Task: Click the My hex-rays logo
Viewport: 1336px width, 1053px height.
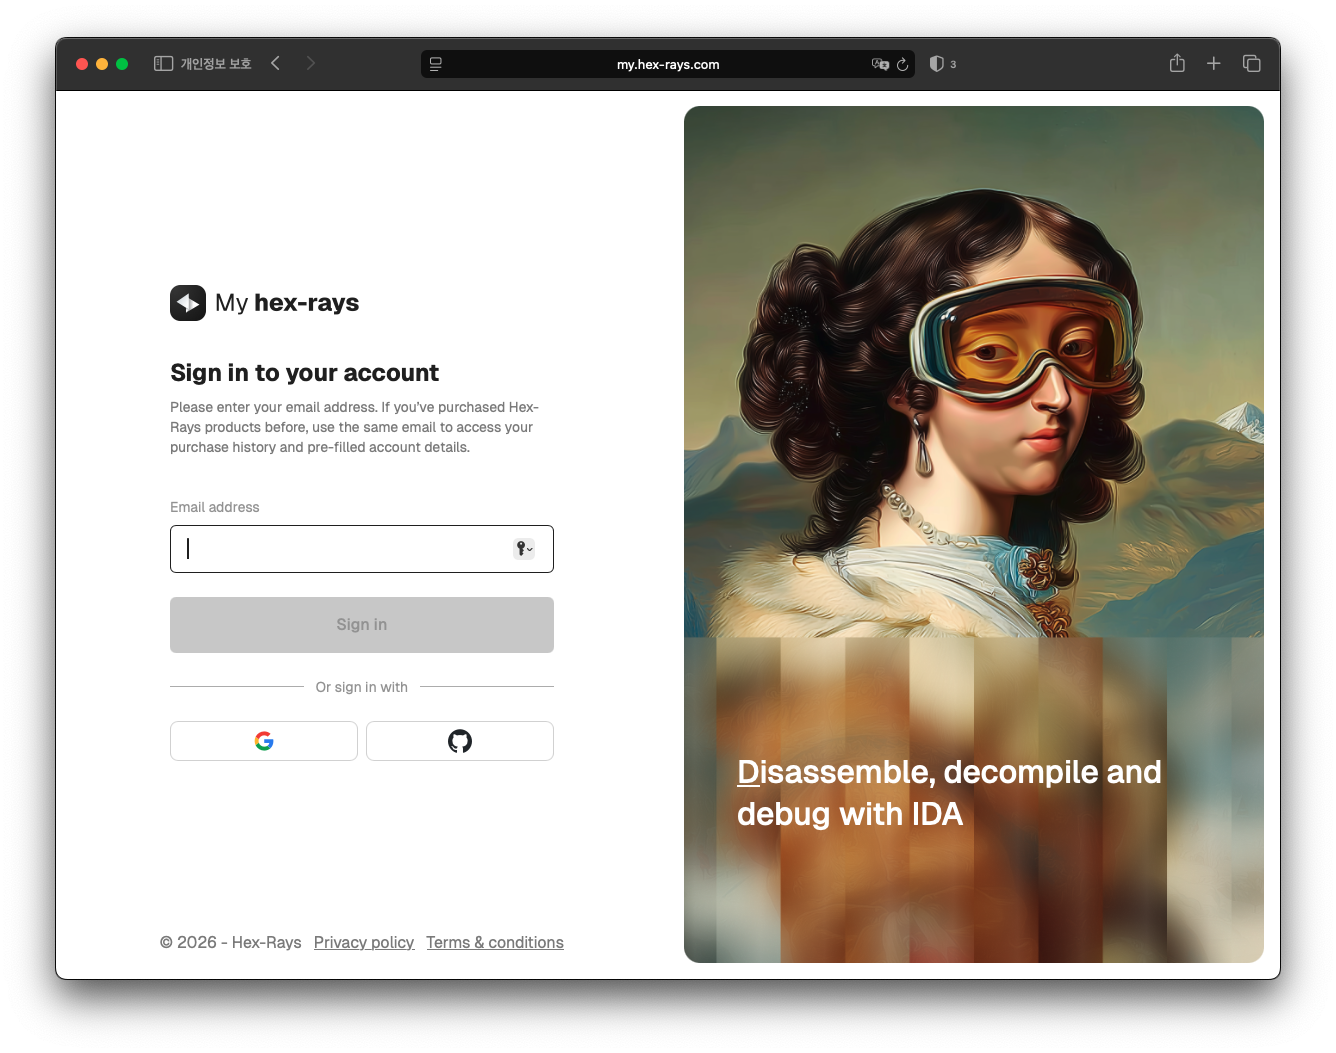Action: point(265,303)
